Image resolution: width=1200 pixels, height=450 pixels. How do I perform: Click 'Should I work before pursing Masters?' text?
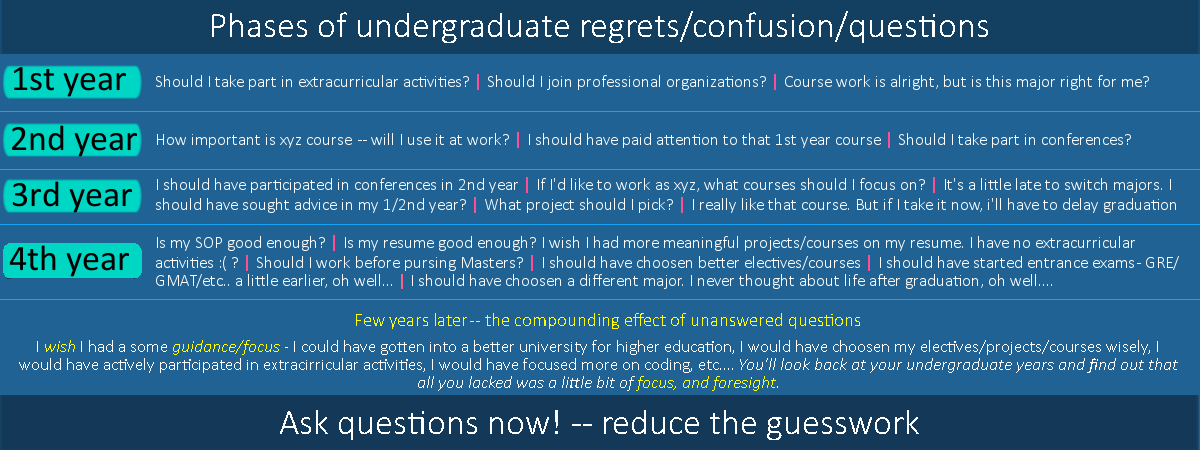(390, 262)
